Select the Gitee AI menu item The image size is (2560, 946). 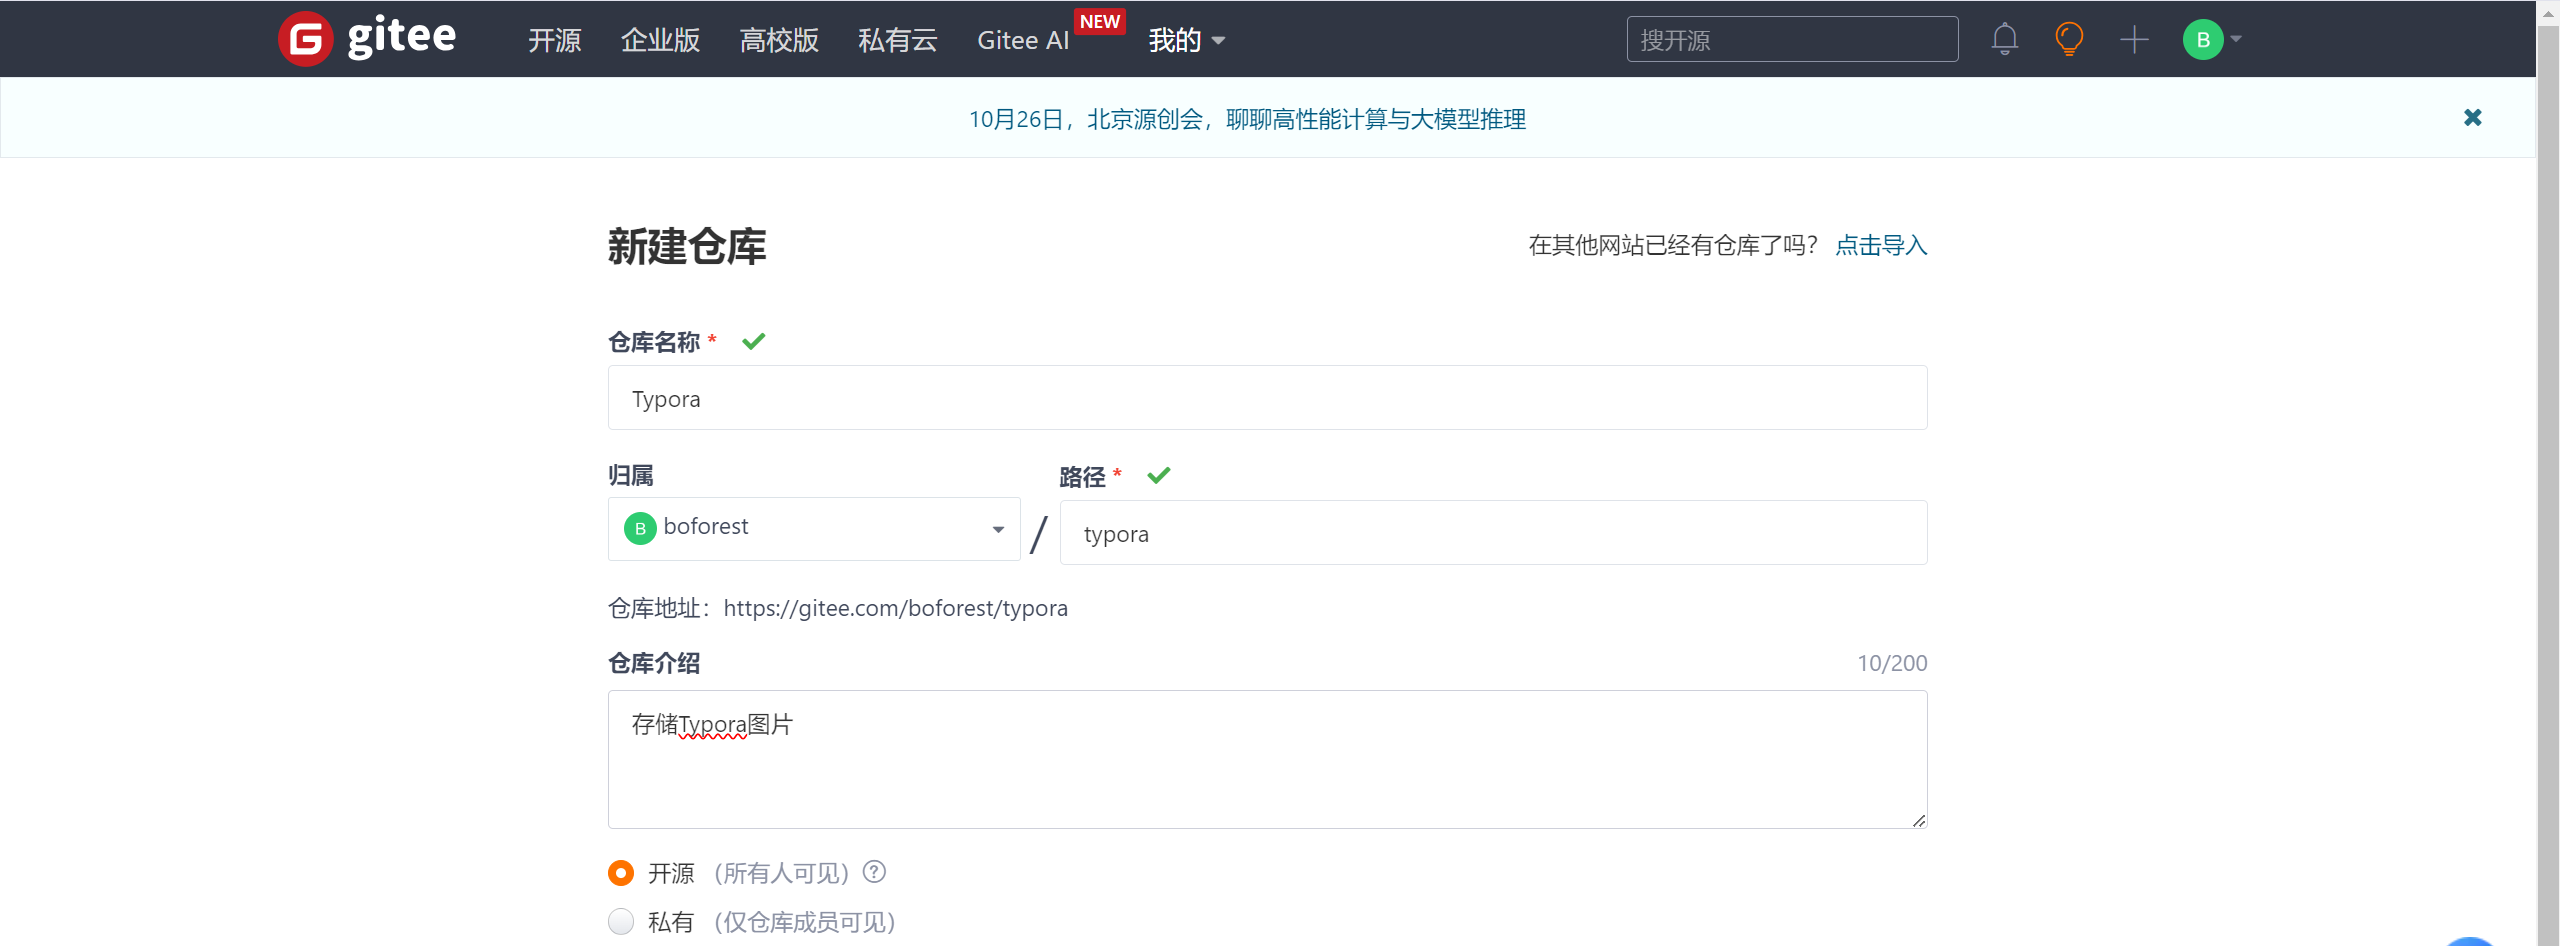(x=1022, y=40)
